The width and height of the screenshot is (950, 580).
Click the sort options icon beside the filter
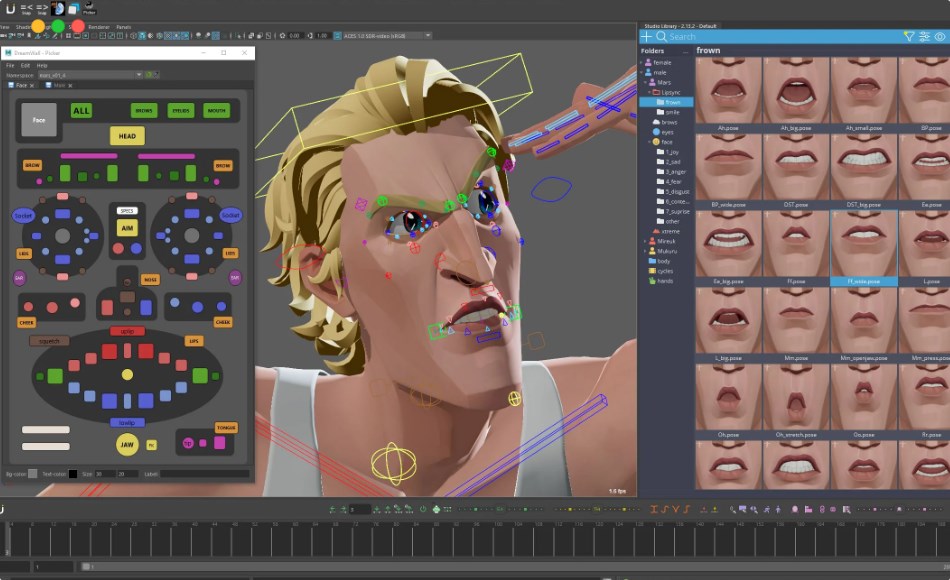(x=925, y=35)
